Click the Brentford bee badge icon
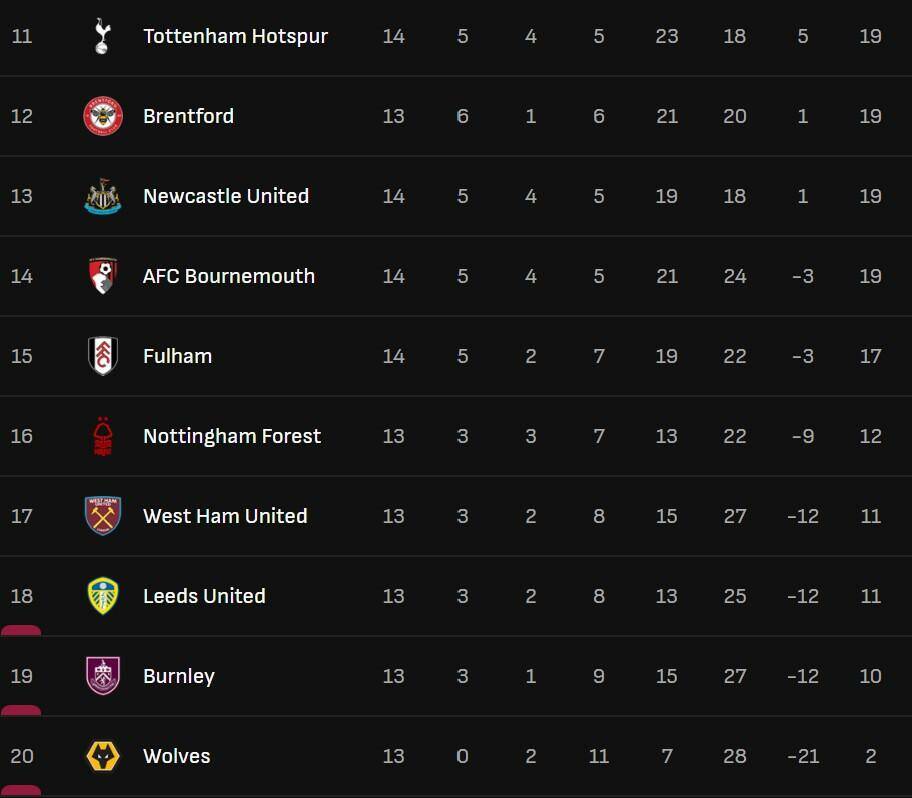 tap(102, 116)
